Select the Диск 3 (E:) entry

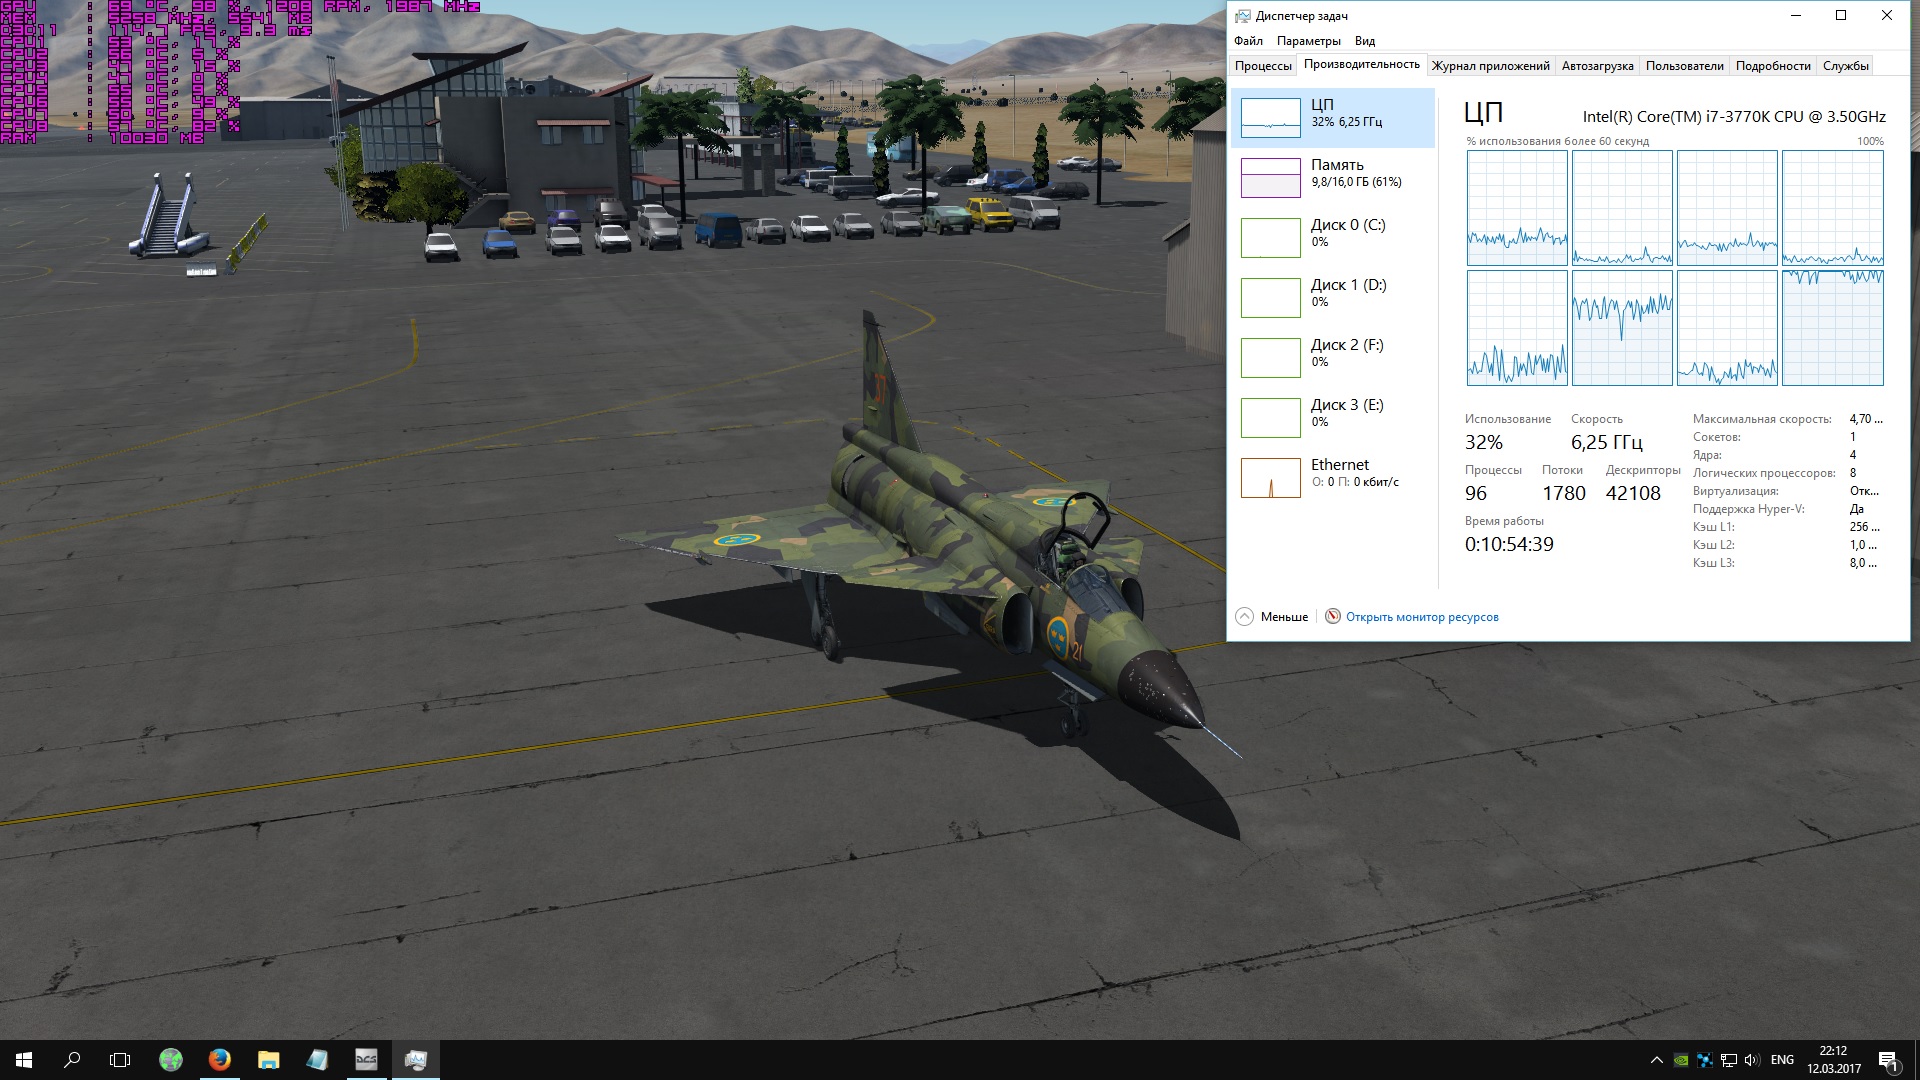[1332, 418]
